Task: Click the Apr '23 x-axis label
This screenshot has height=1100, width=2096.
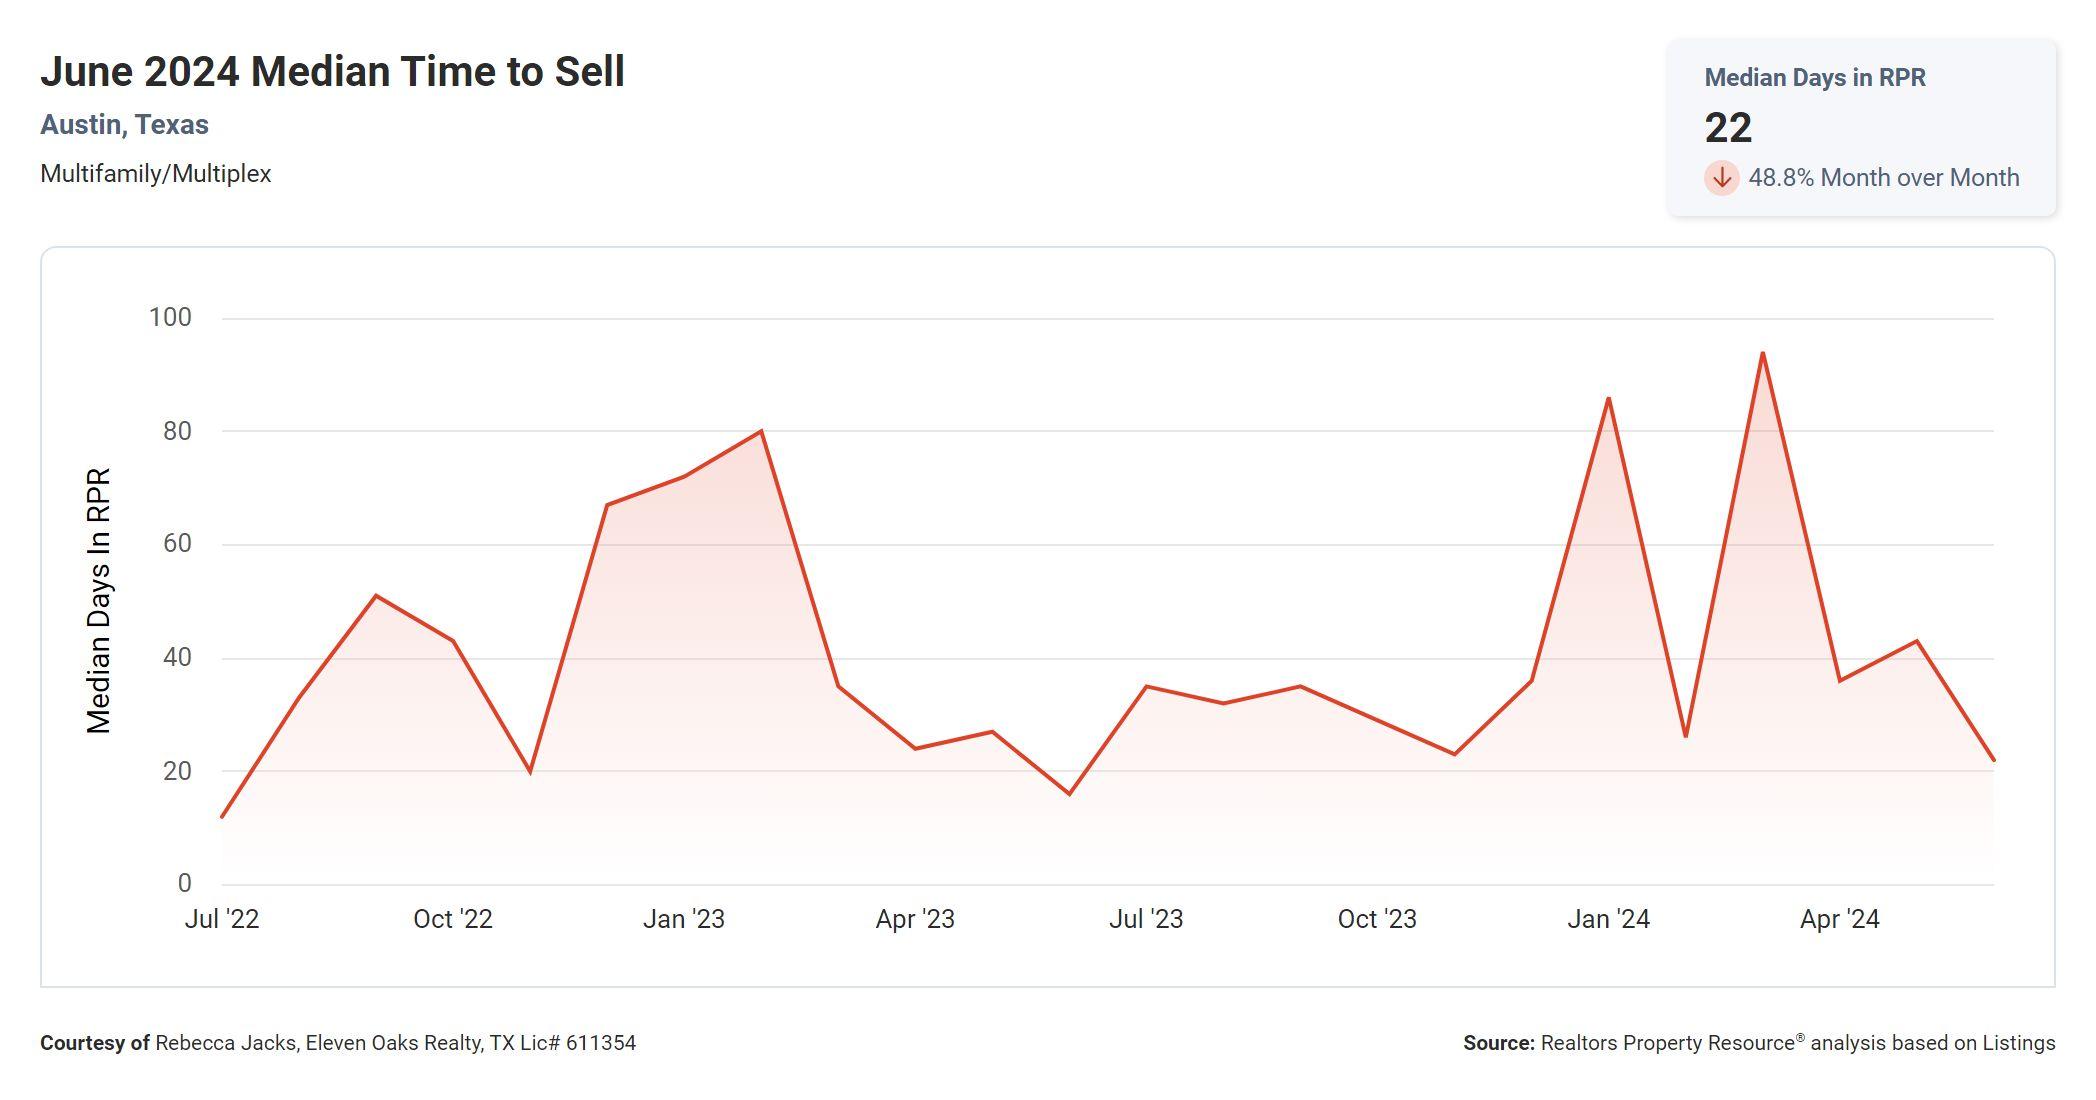Action: (915, 919)
